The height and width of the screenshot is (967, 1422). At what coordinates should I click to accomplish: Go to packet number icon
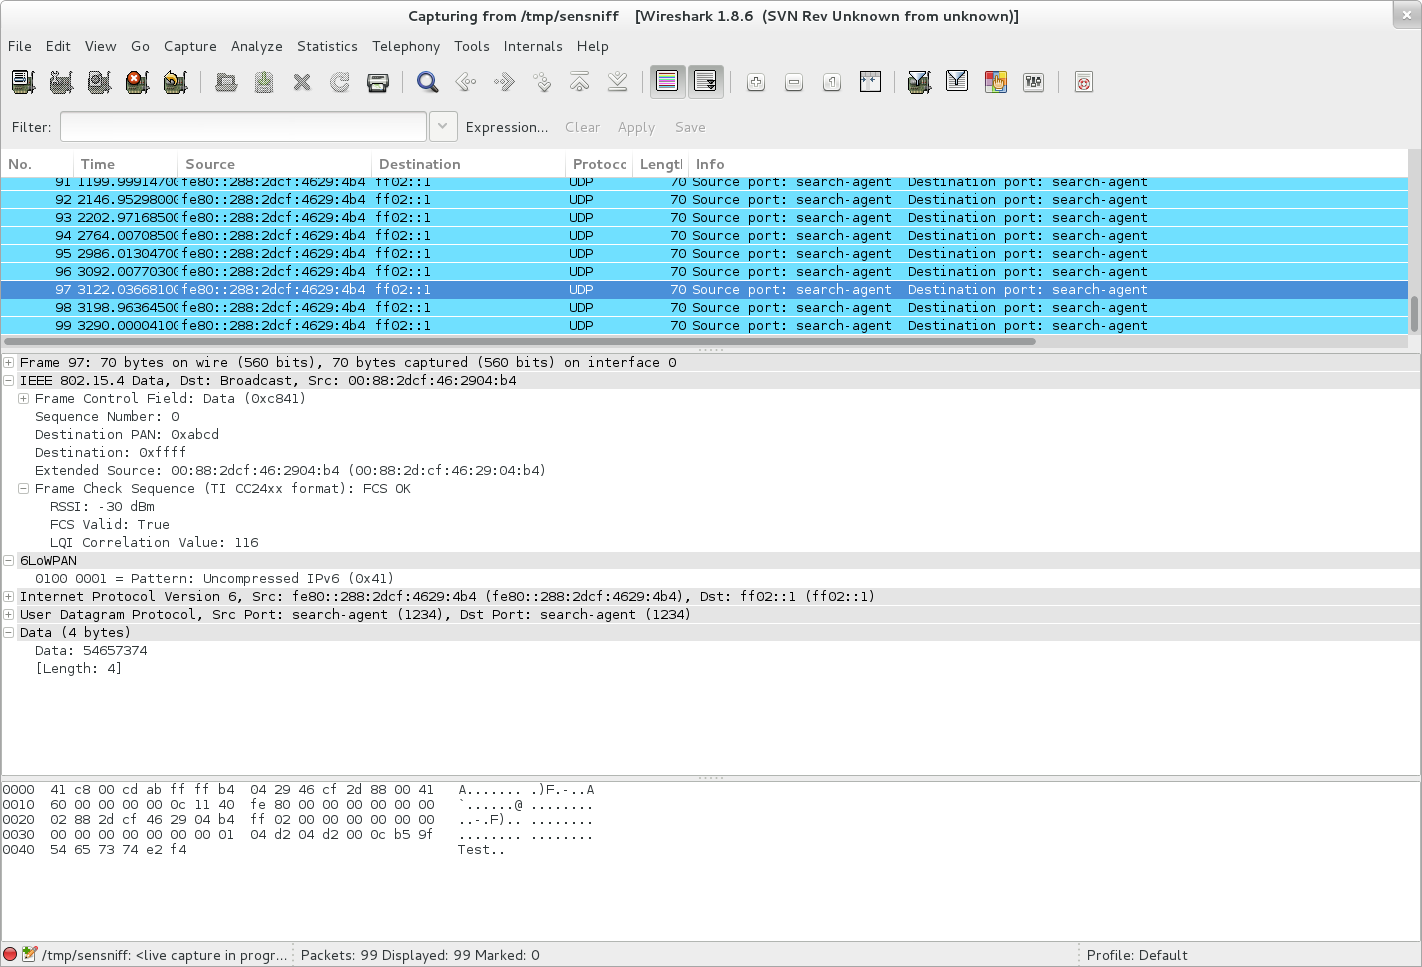(x=542, y=82)
